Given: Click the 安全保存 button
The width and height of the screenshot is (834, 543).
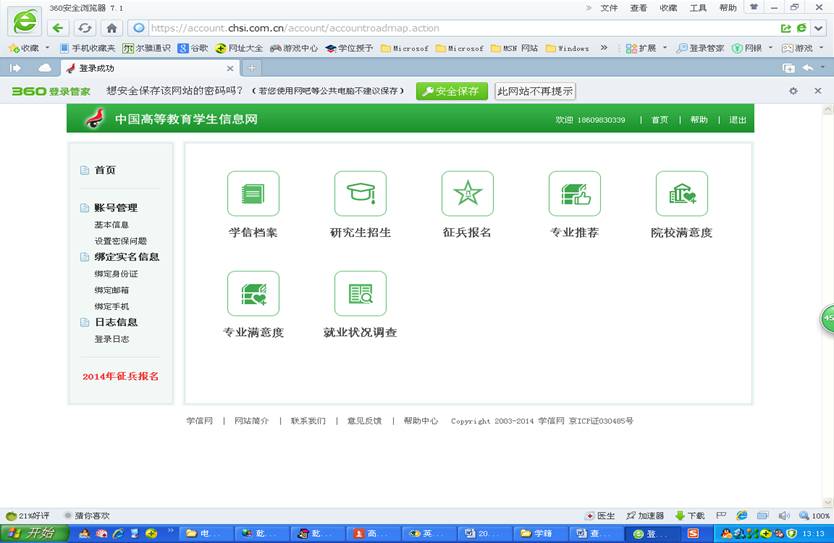Looking at the screenshot, I should [452, 91].
